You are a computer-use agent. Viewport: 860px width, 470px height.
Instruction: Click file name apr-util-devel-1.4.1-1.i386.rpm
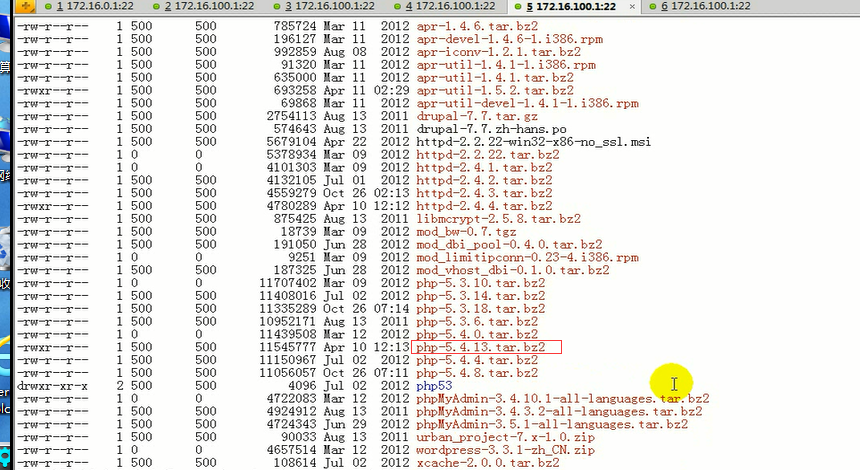pos(528,103)
